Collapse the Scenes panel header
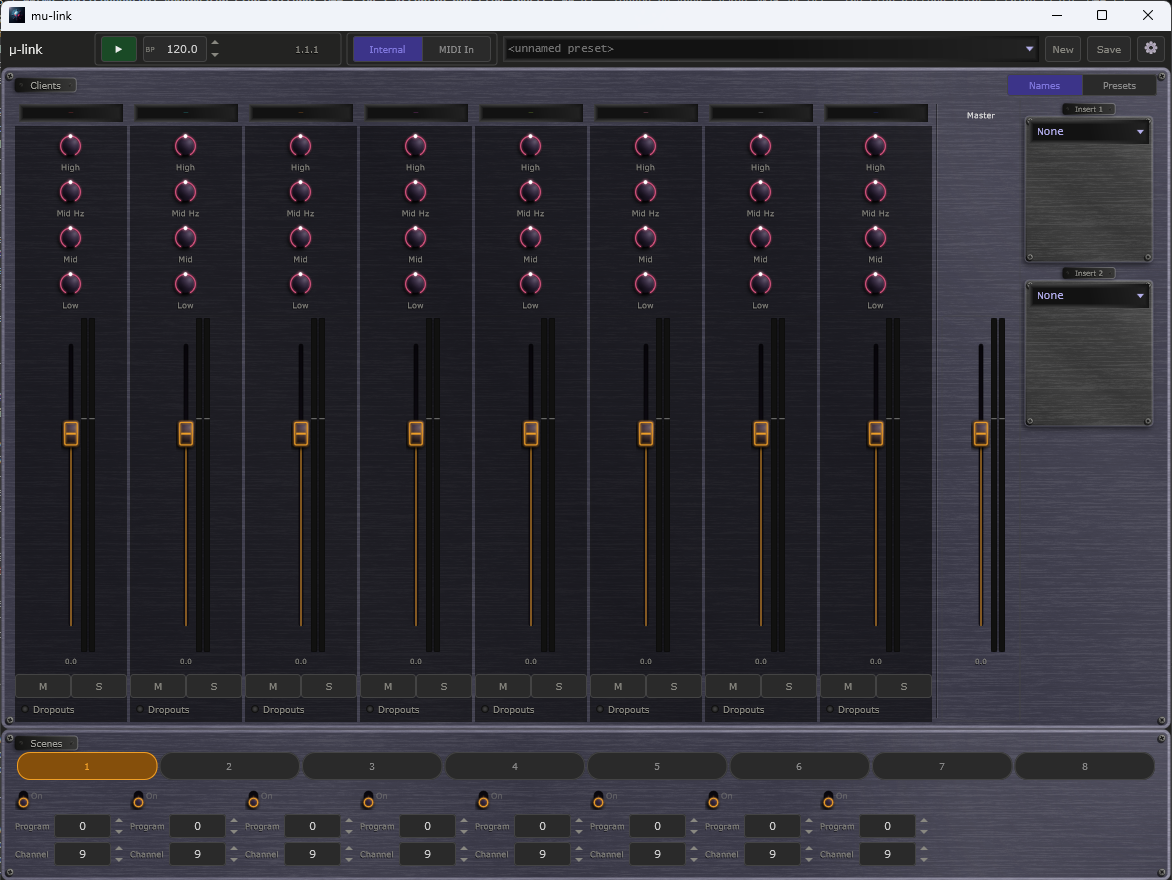The height and width of the screenshot is (880, 1172). (46, 743)
